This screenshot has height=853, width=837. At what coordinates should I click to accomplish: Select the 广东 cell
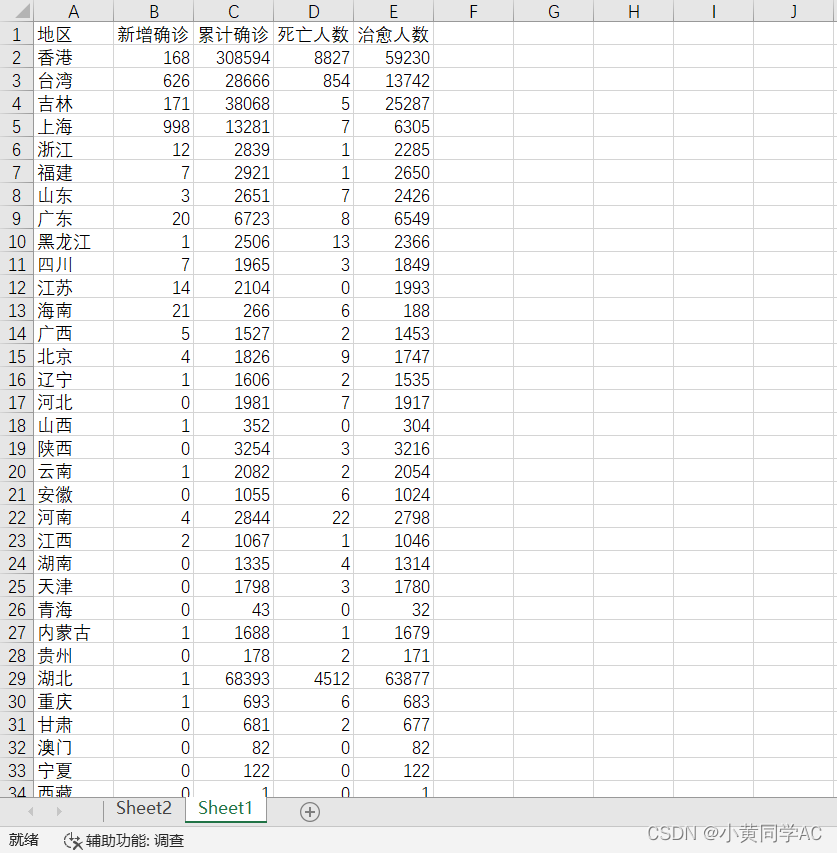[73, 218]
